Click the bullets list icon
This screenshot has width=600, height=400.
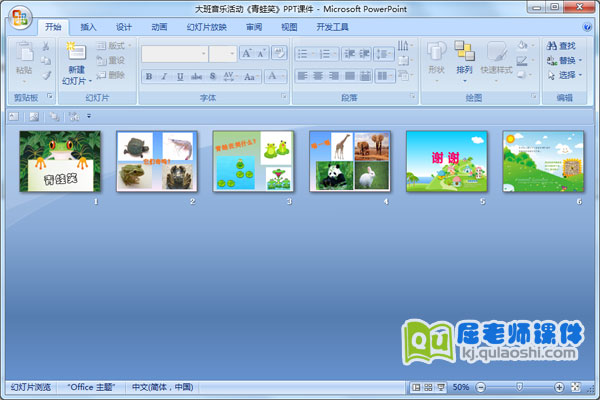(302, 54)
